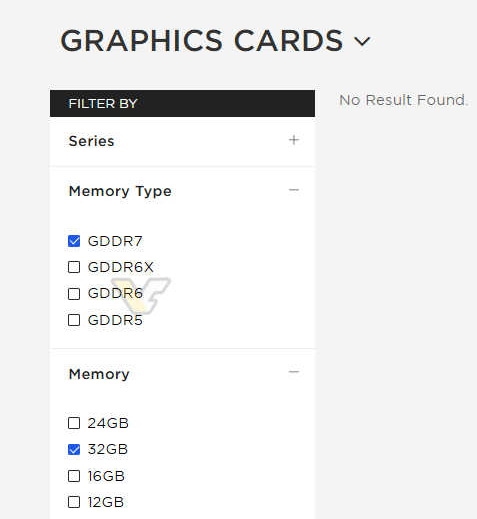Enable the GDDR6X checkbox
477x519 pixels.
(74, 267)
